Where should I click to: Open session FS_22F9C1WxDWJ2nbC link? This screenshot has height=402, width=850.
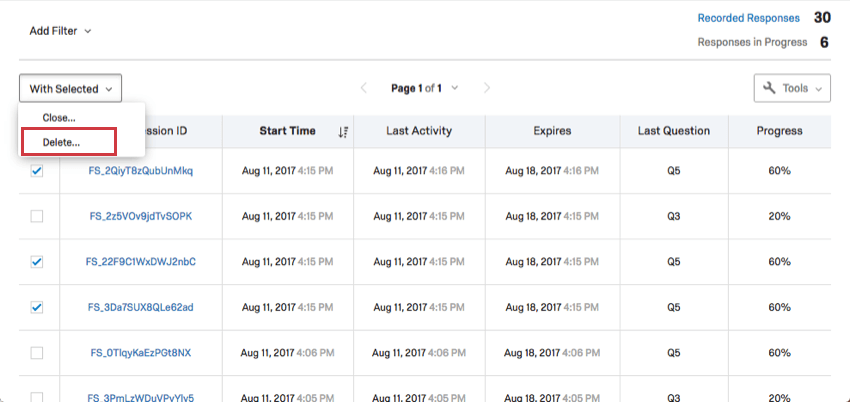pos(141,262)
